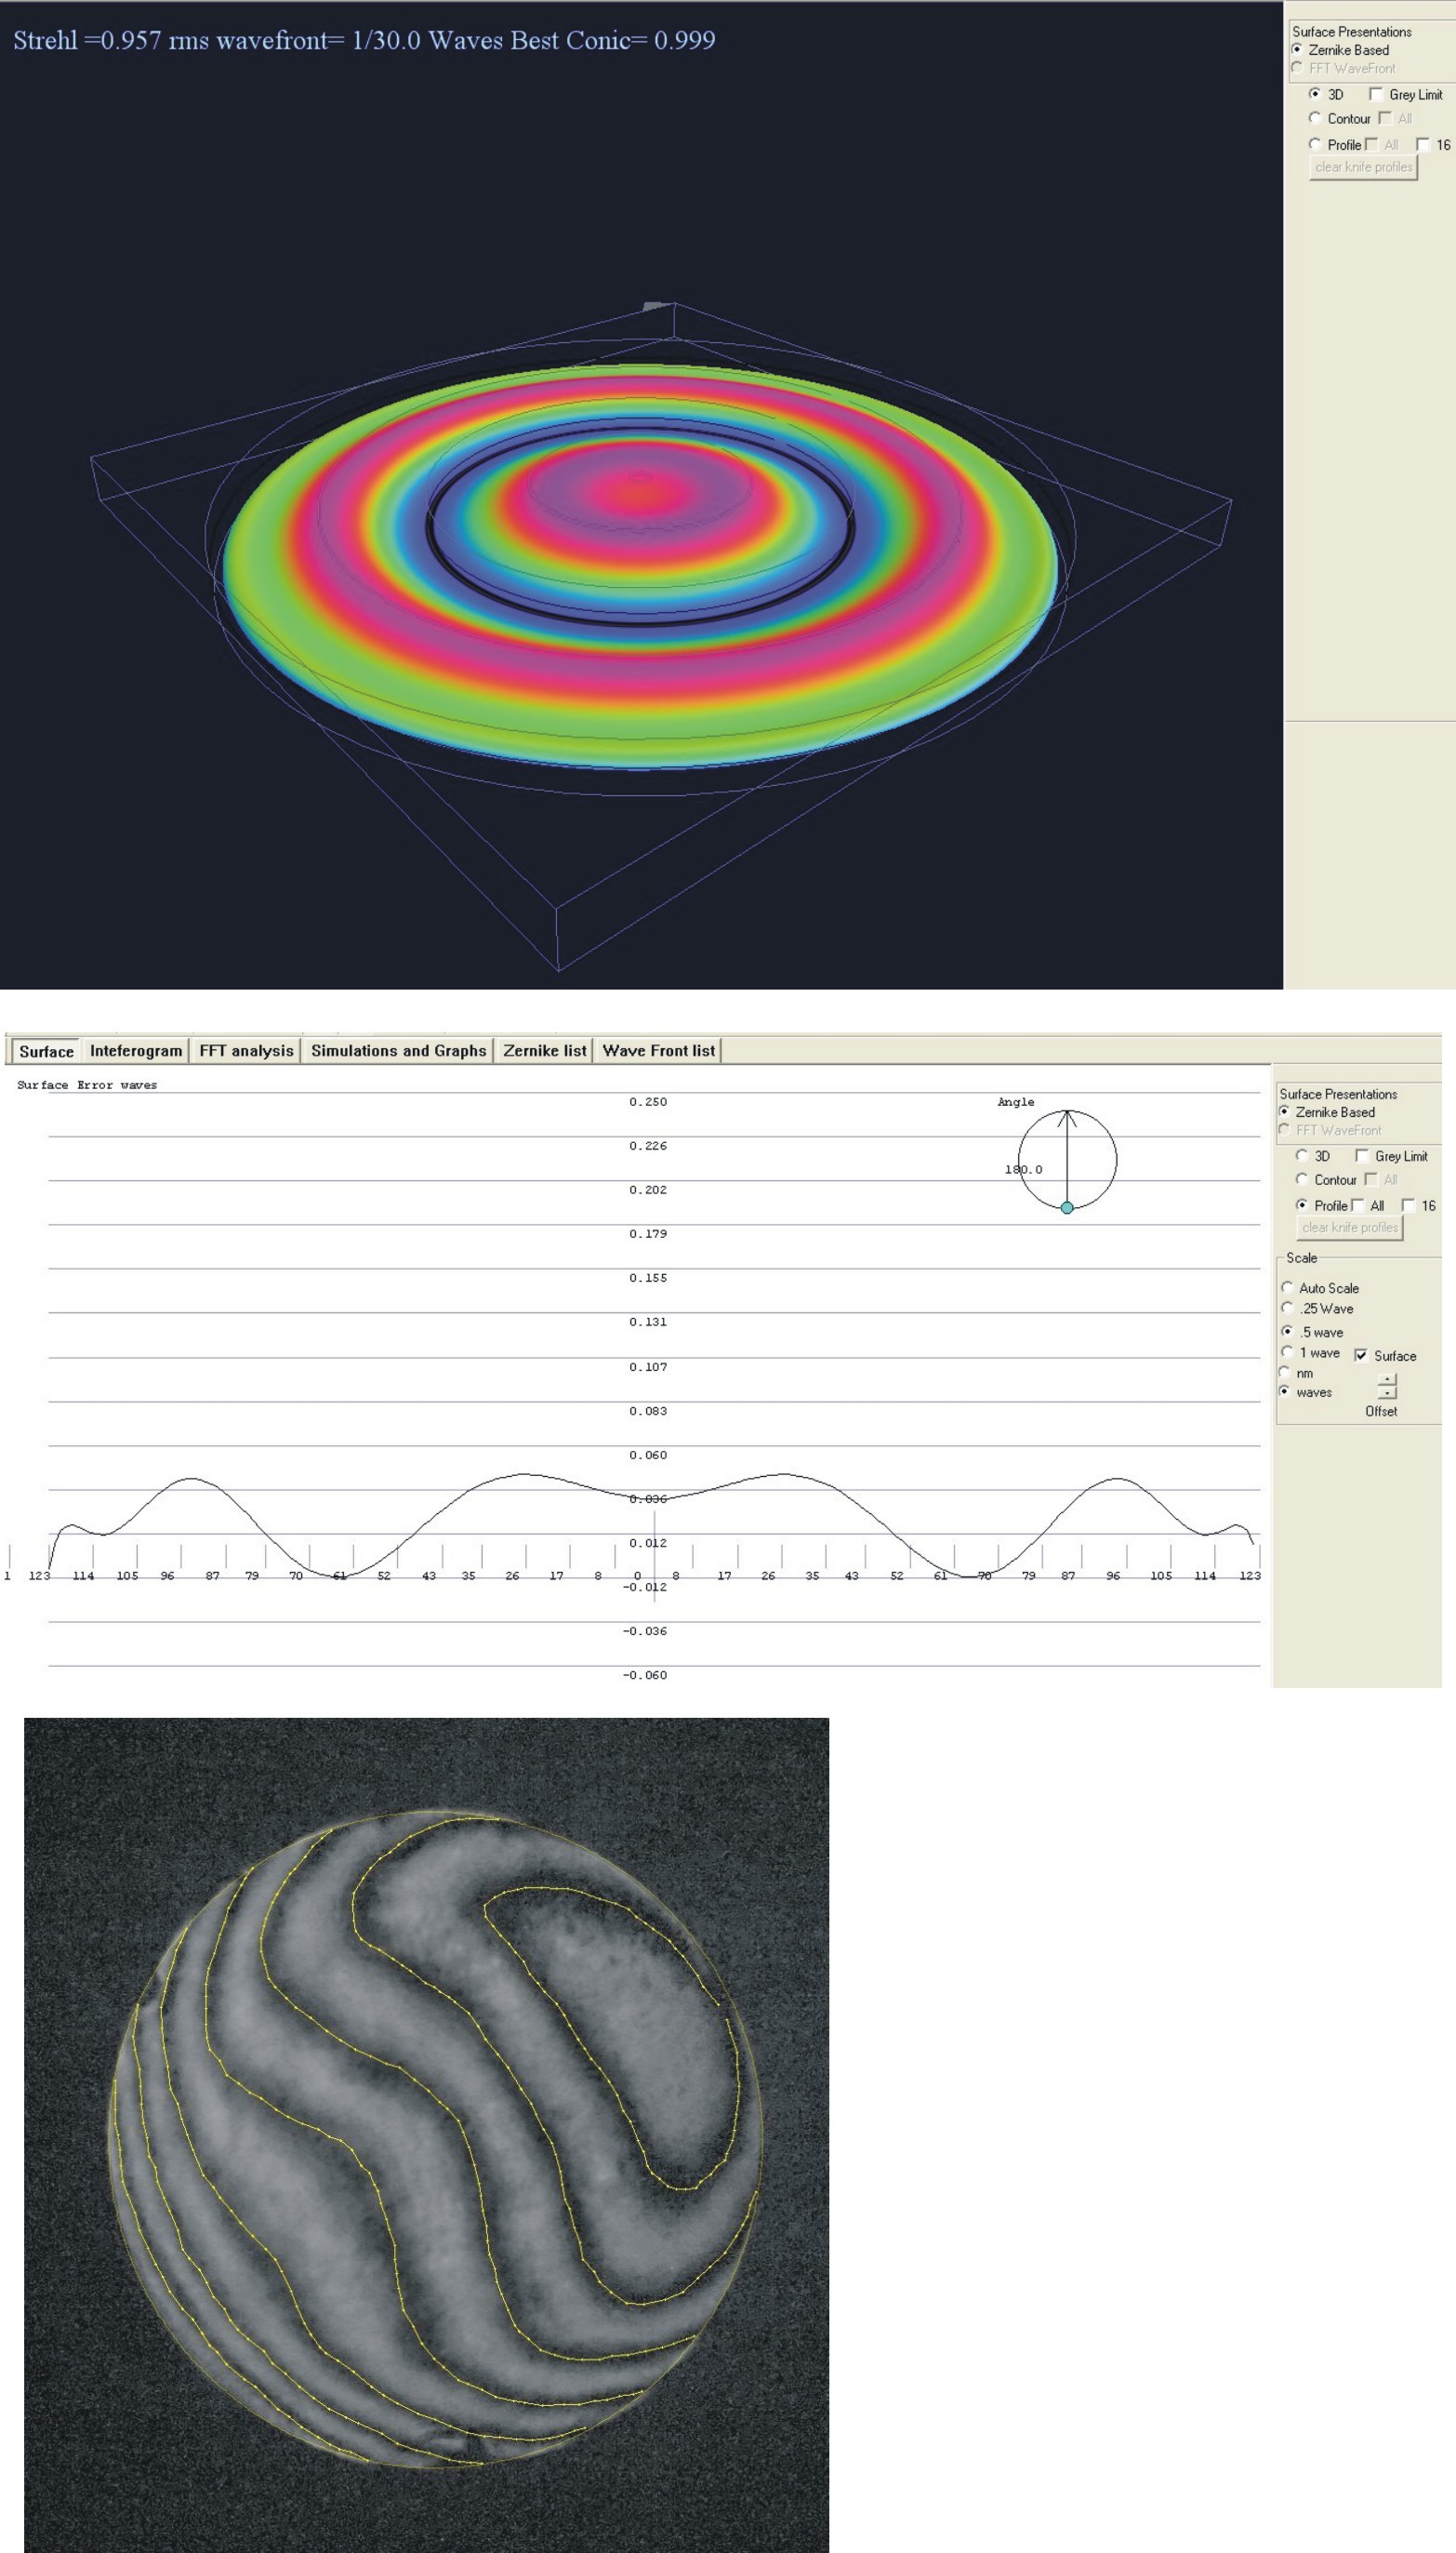Switch to the Inteferogram tab
Viewport: 1456px width, 2553px height.
click(x=136, y=1050)
